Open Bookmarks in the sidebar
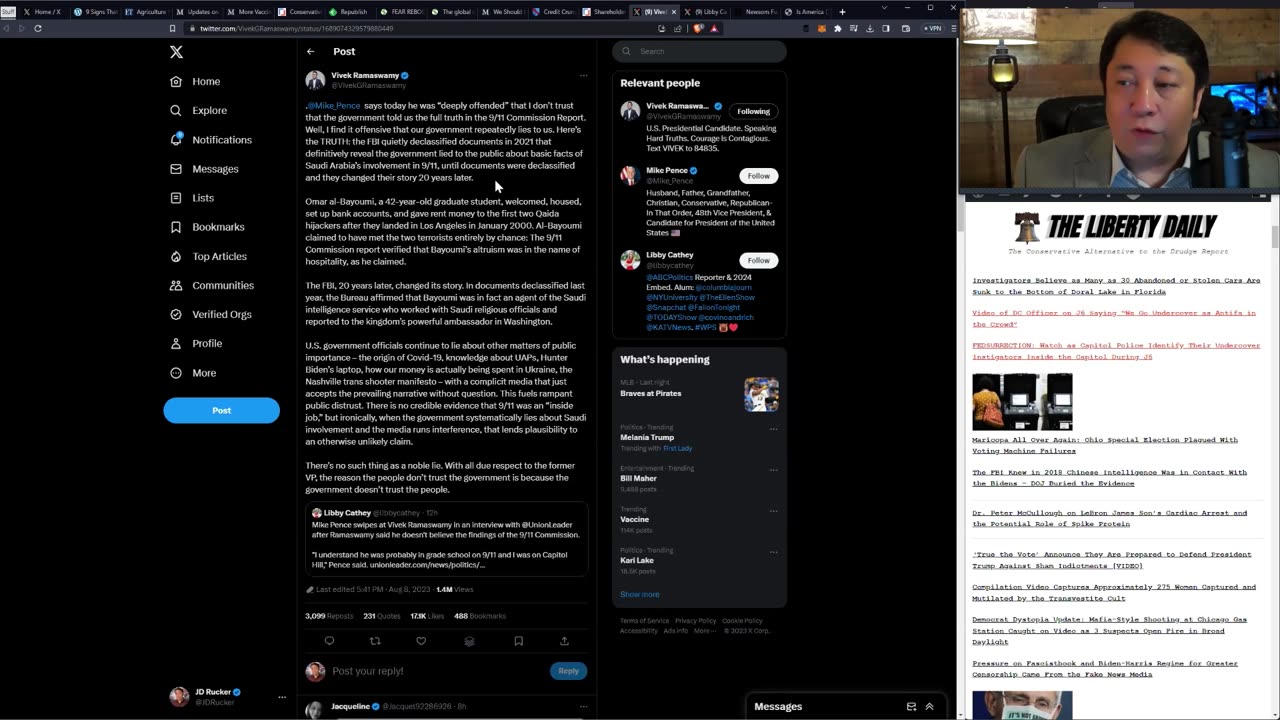The height and width of the screenshot is (720, 1280). tap(207, 227)
